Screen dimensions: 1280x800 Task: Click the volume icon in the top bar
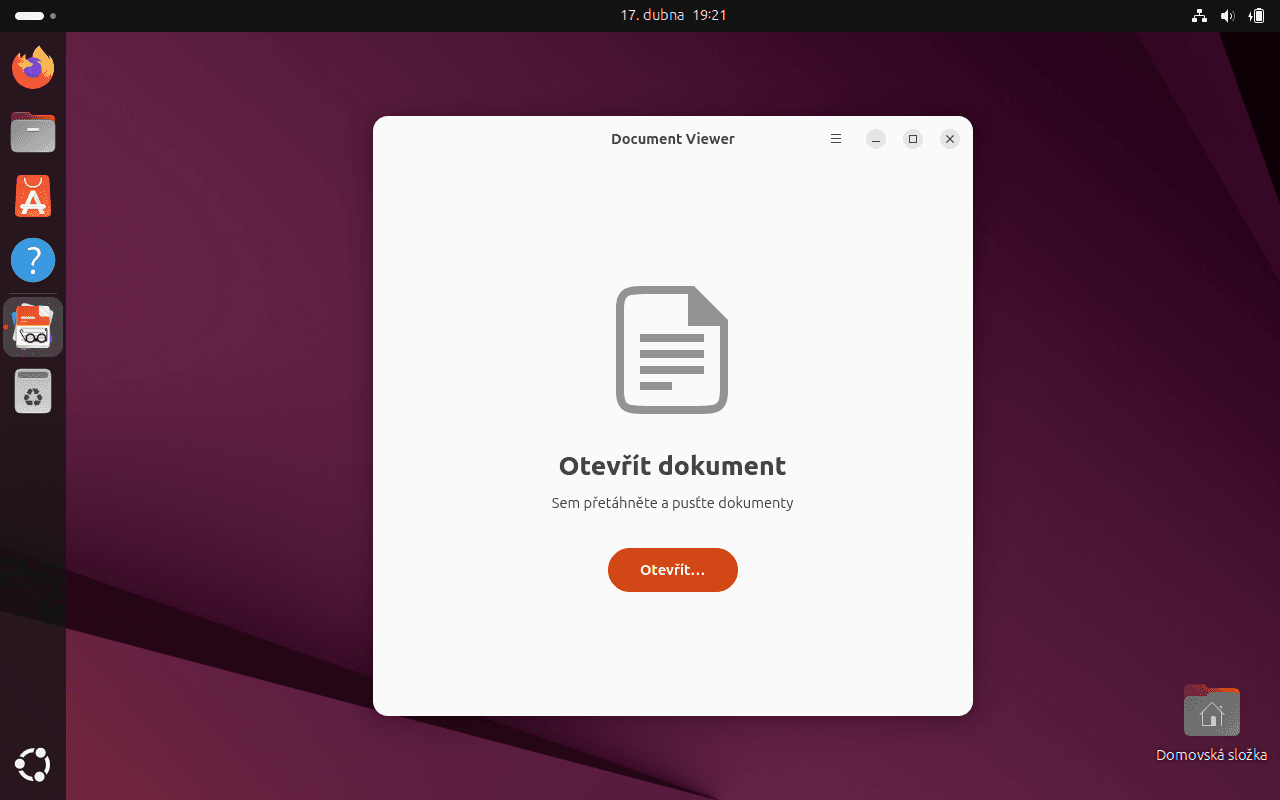pyautogui.click(x=1228, y=15)
